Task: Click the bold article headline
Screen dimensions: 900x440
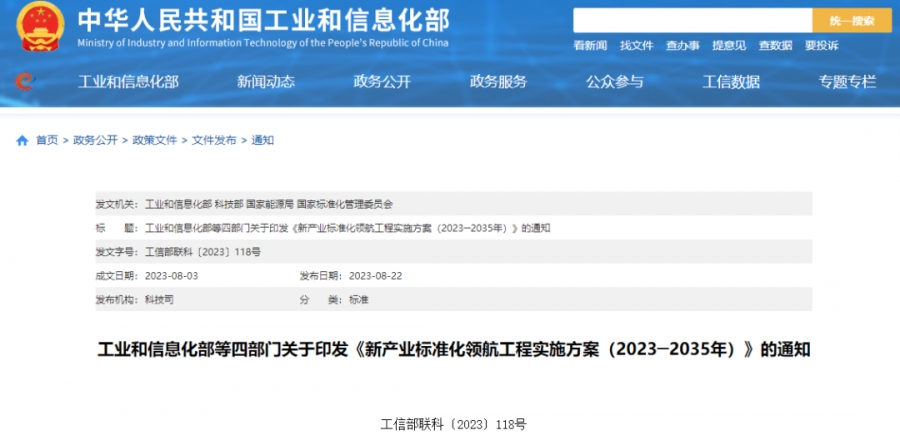Action: [x=453, y=350]
